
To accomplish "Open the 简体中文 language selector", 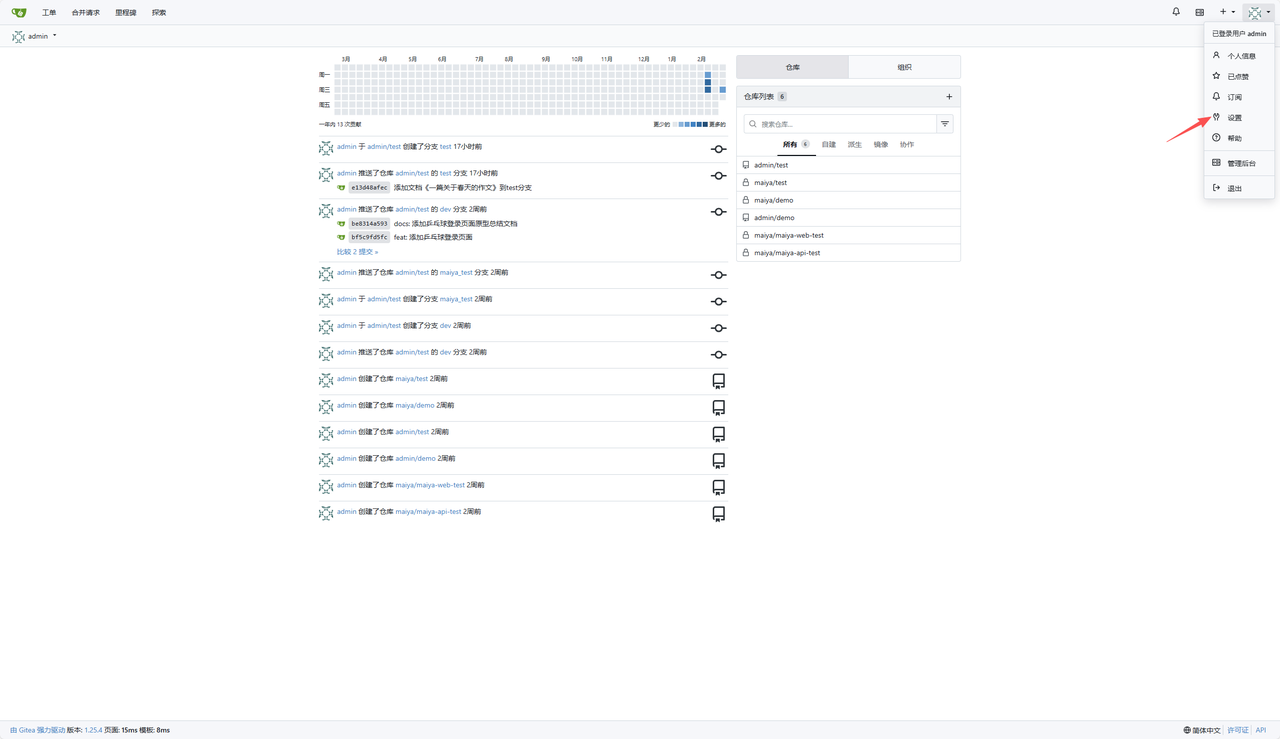I will coord(1202,730).
